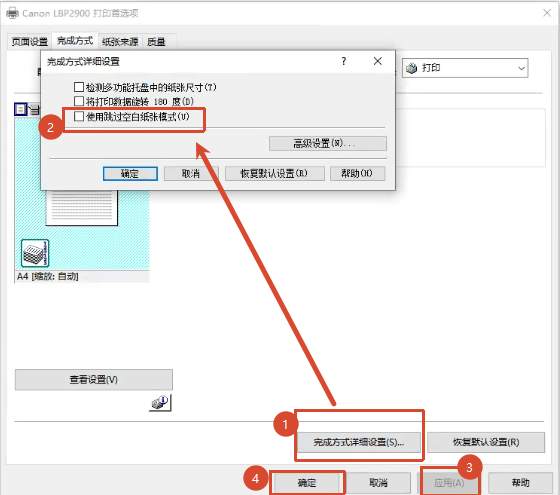Click the A4 [缩放: 自动] preview label
560x495 pixels.
coord(48,276)
